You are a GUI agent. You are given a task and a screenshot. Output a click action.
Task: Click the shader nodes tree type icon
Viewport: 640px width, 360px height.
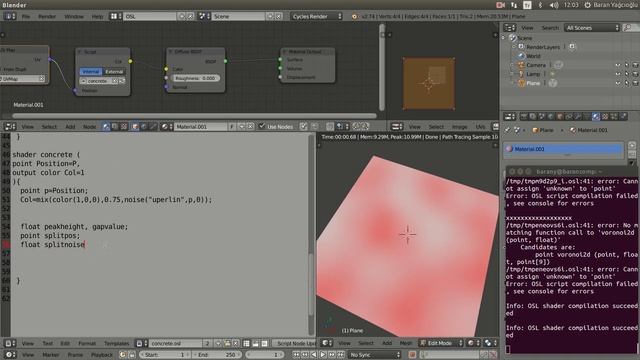point(106,127)
